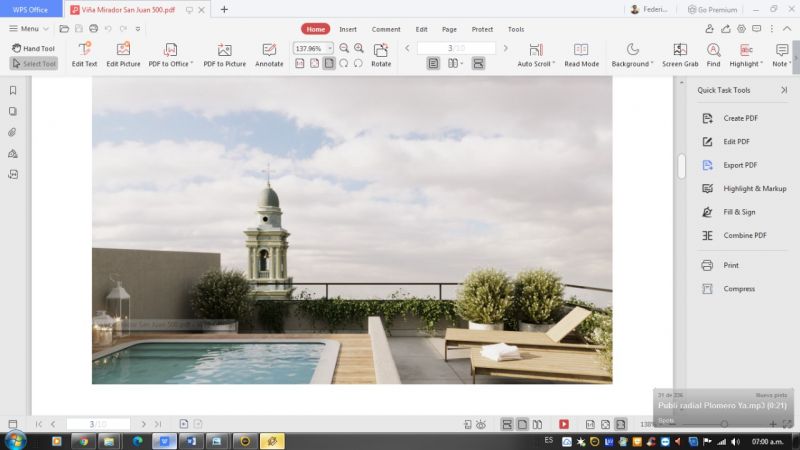Image resolution: width=800 pixels, height=450 pixels.
Task: Set view to actual size
Action: tap(300, 63)
